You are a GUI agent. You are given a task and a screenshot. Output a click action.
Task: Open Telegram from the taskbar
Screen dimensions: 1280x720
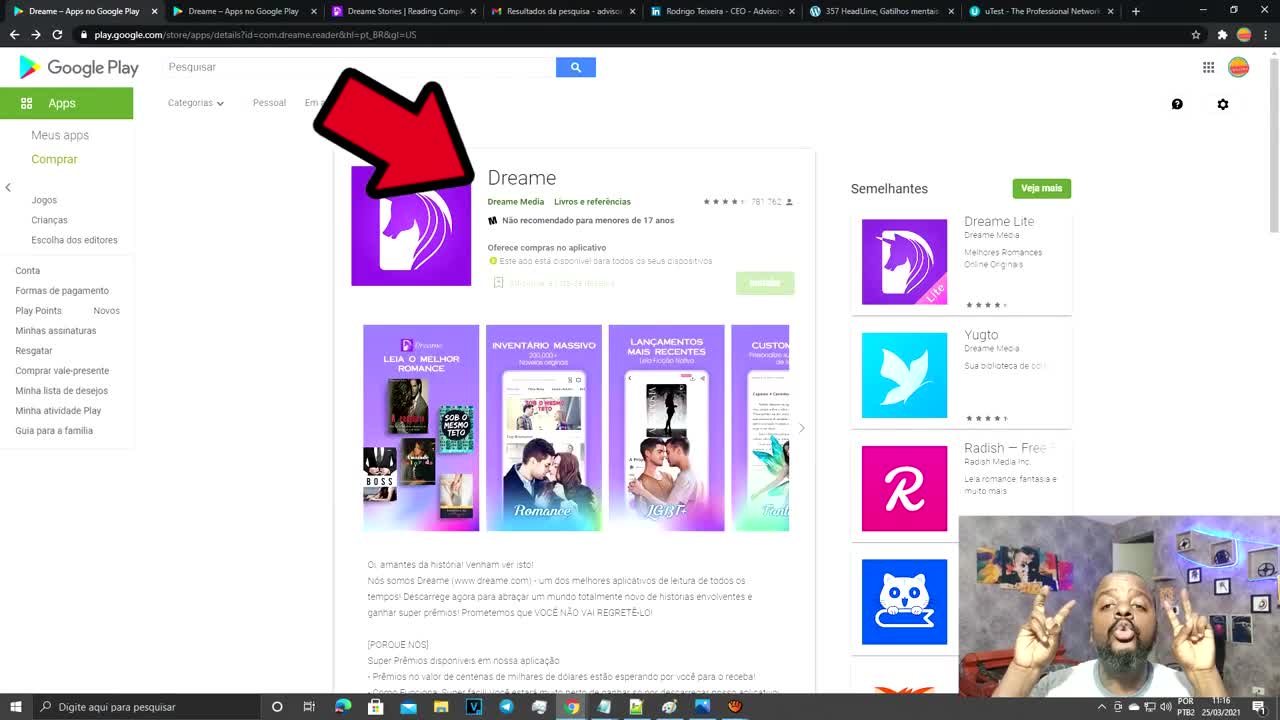tap(506, 707)
